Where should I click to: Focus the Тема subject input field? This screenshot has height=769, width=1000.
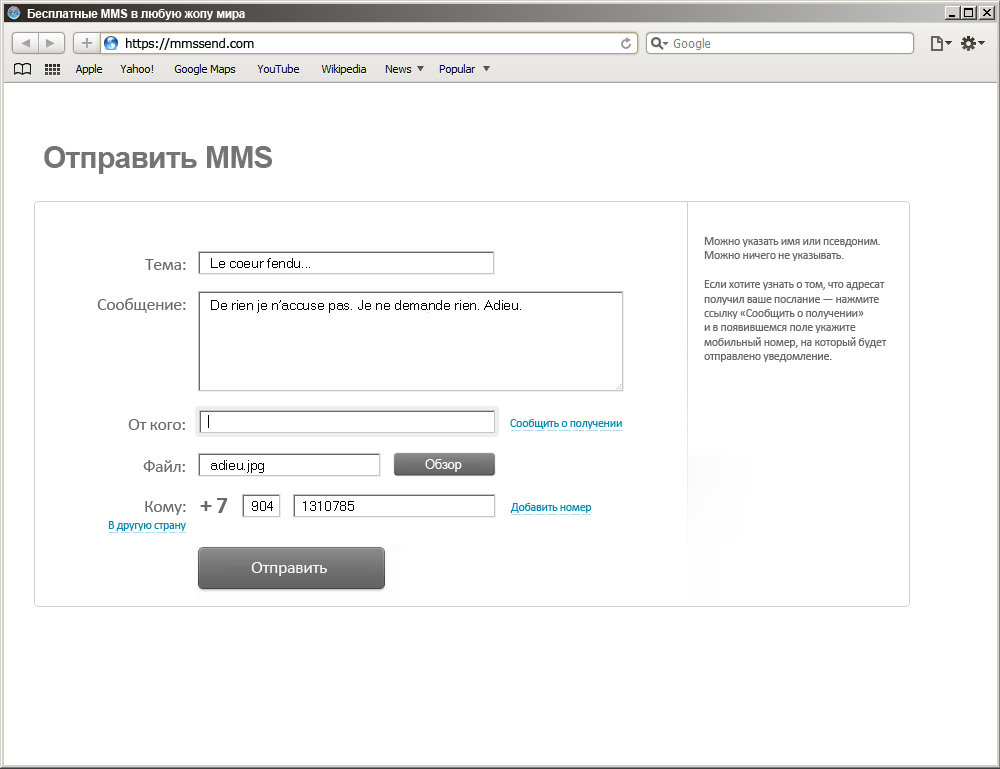[346, 263]
